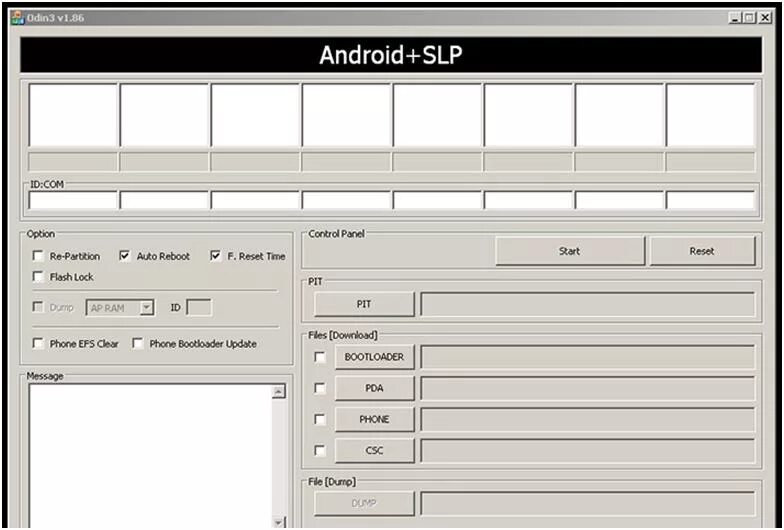This screenshot has width=784, height=530.
Task: Click the Message log scrollbar up arrow
Action: click(279, 392)
